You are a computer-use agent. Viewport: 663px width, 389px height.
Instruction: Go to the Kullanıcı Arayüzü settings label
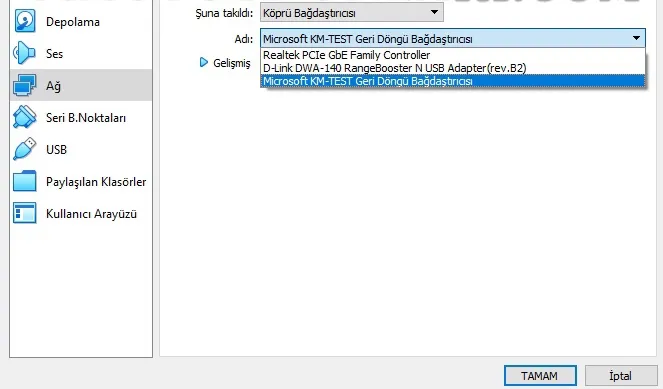[x=91, y=214]
